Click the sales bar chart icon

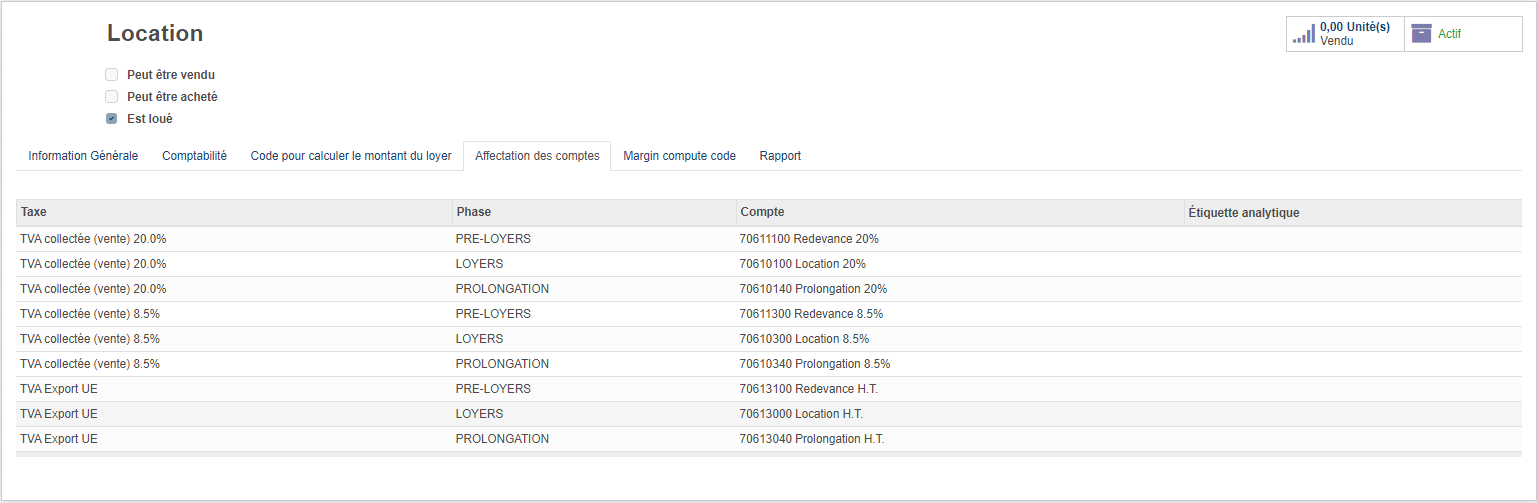coord(1303,34)
